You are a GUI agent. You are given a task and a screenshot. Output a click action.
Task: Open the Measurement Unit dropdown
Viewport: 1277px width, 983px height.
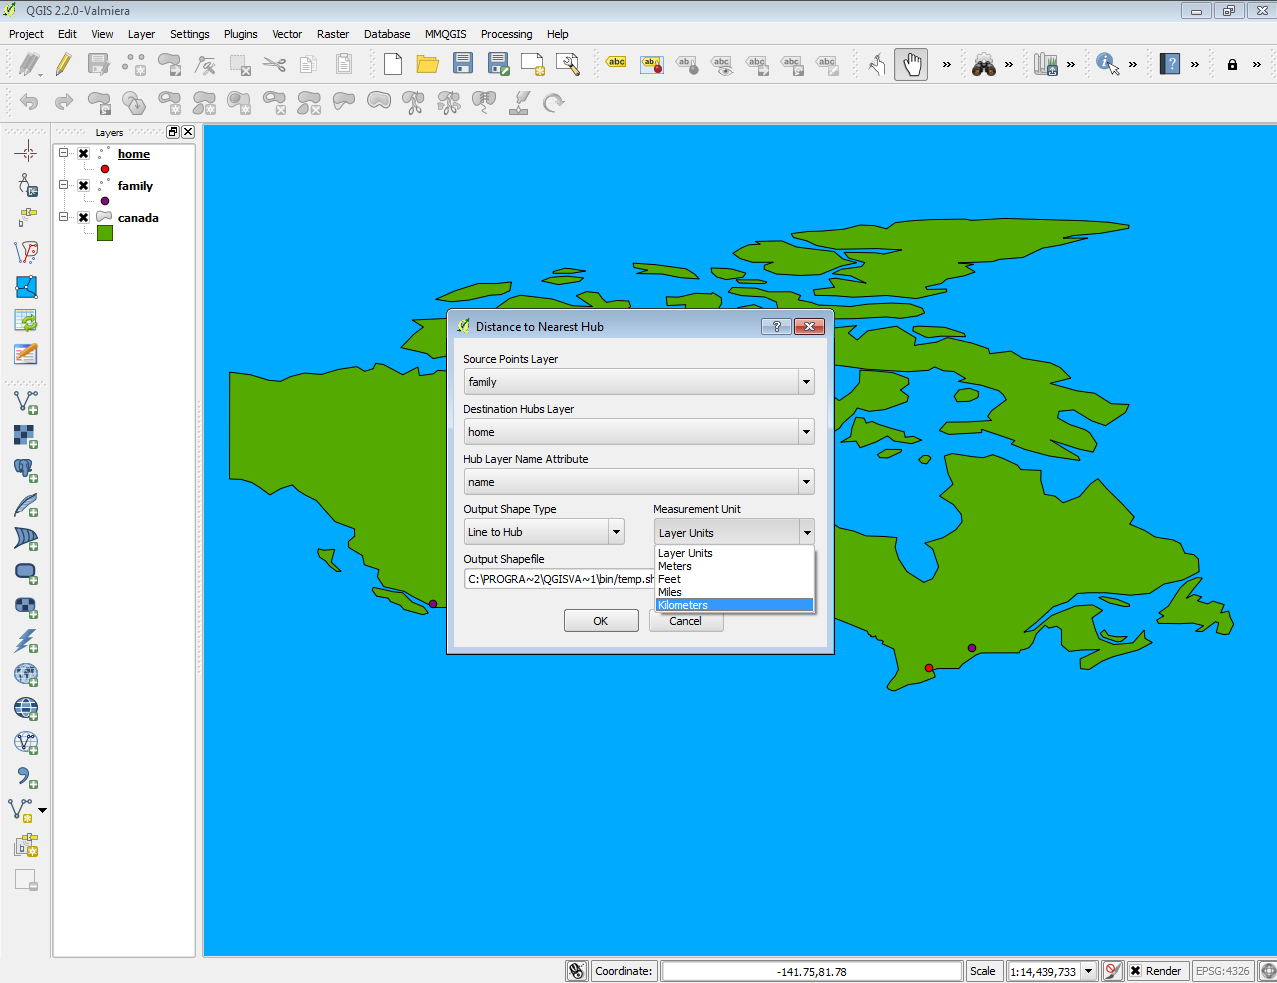(805, 531)
